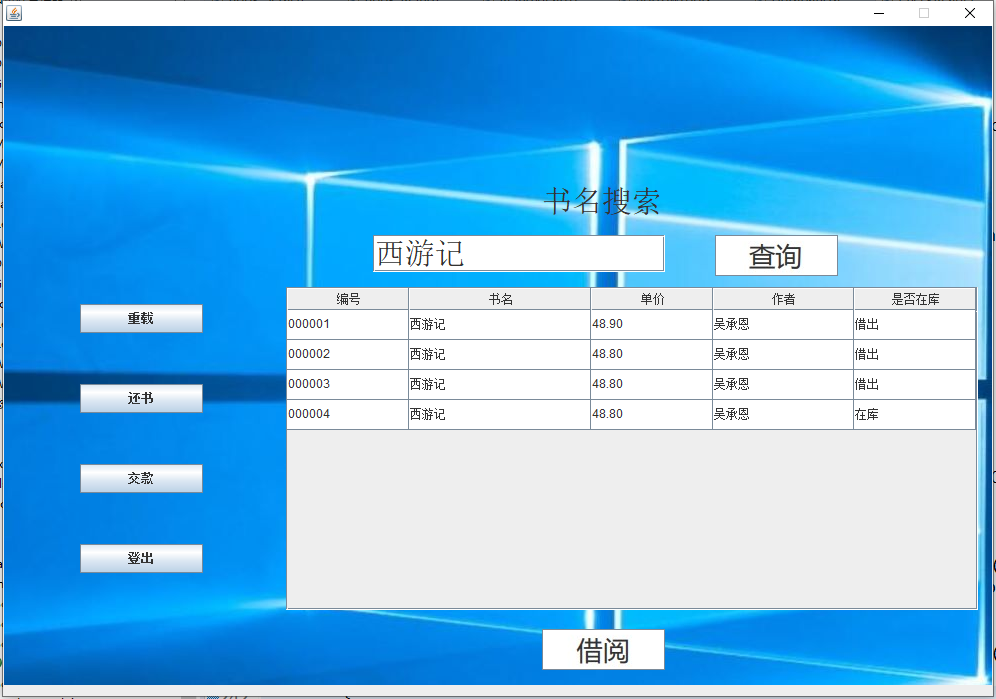
Task: Click the 是否在库 column header
Action: [x=915, y=299]
